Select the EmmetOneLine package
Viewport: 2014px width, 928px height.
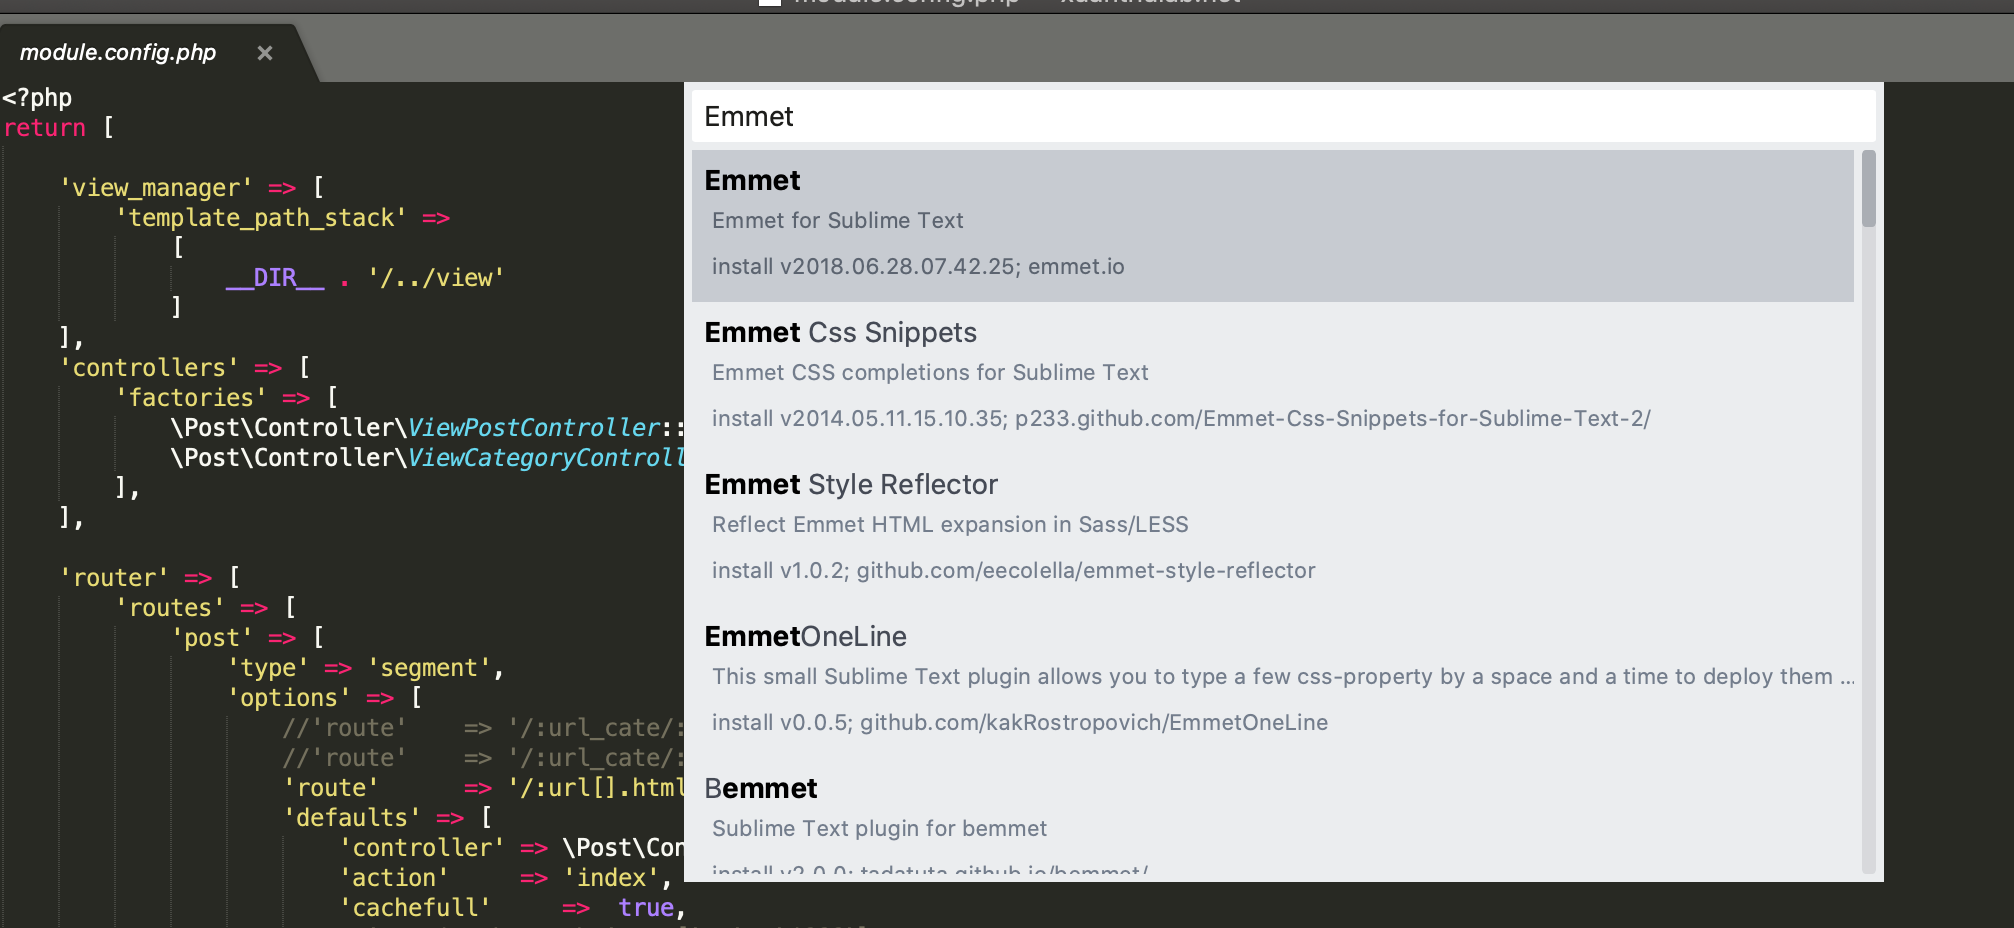(x=1272, y=681)
